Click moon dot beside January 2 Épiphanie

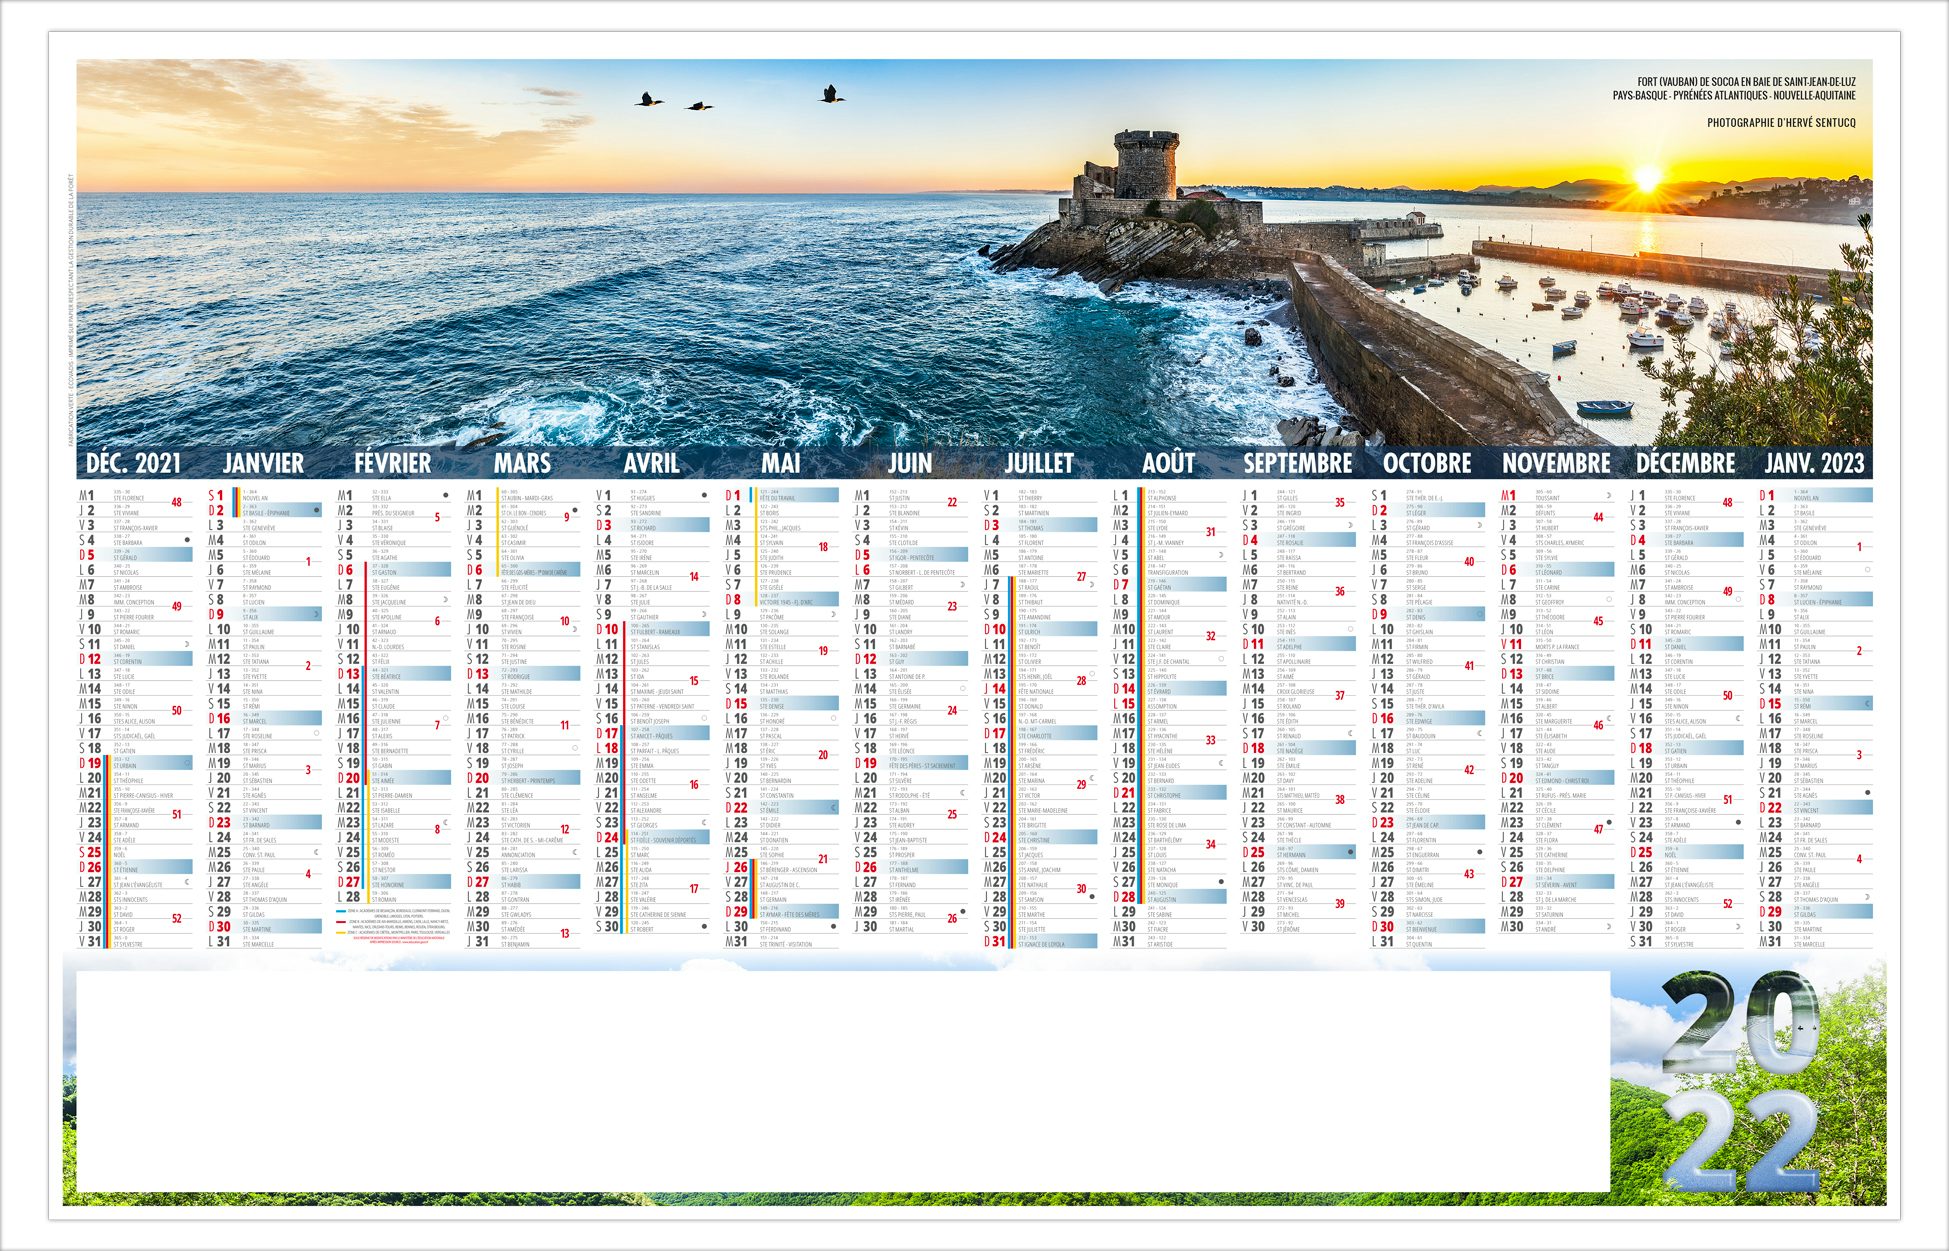tap(317, 510)
